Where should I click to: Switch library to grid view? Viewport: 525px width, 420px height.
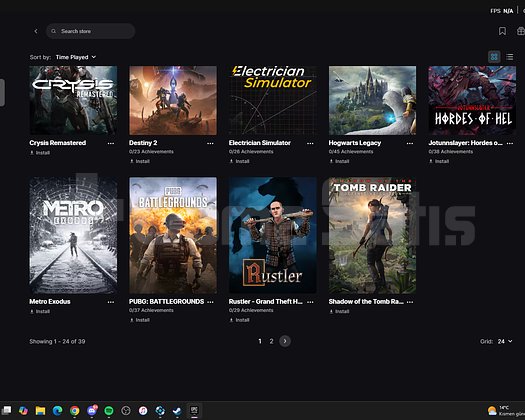coord(494,57)
